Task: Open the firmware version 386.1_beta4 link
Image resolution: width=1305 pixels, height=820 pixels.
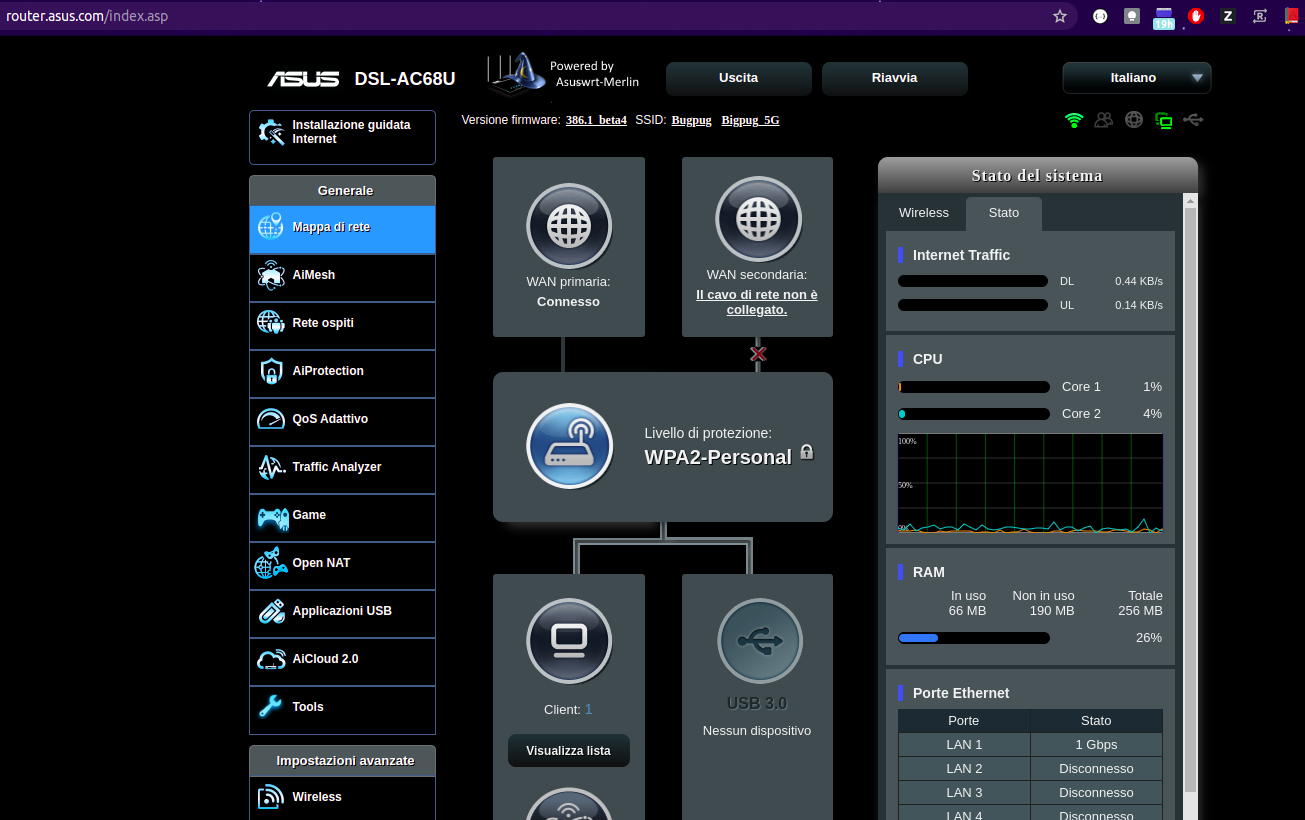Action: [596, 120]
